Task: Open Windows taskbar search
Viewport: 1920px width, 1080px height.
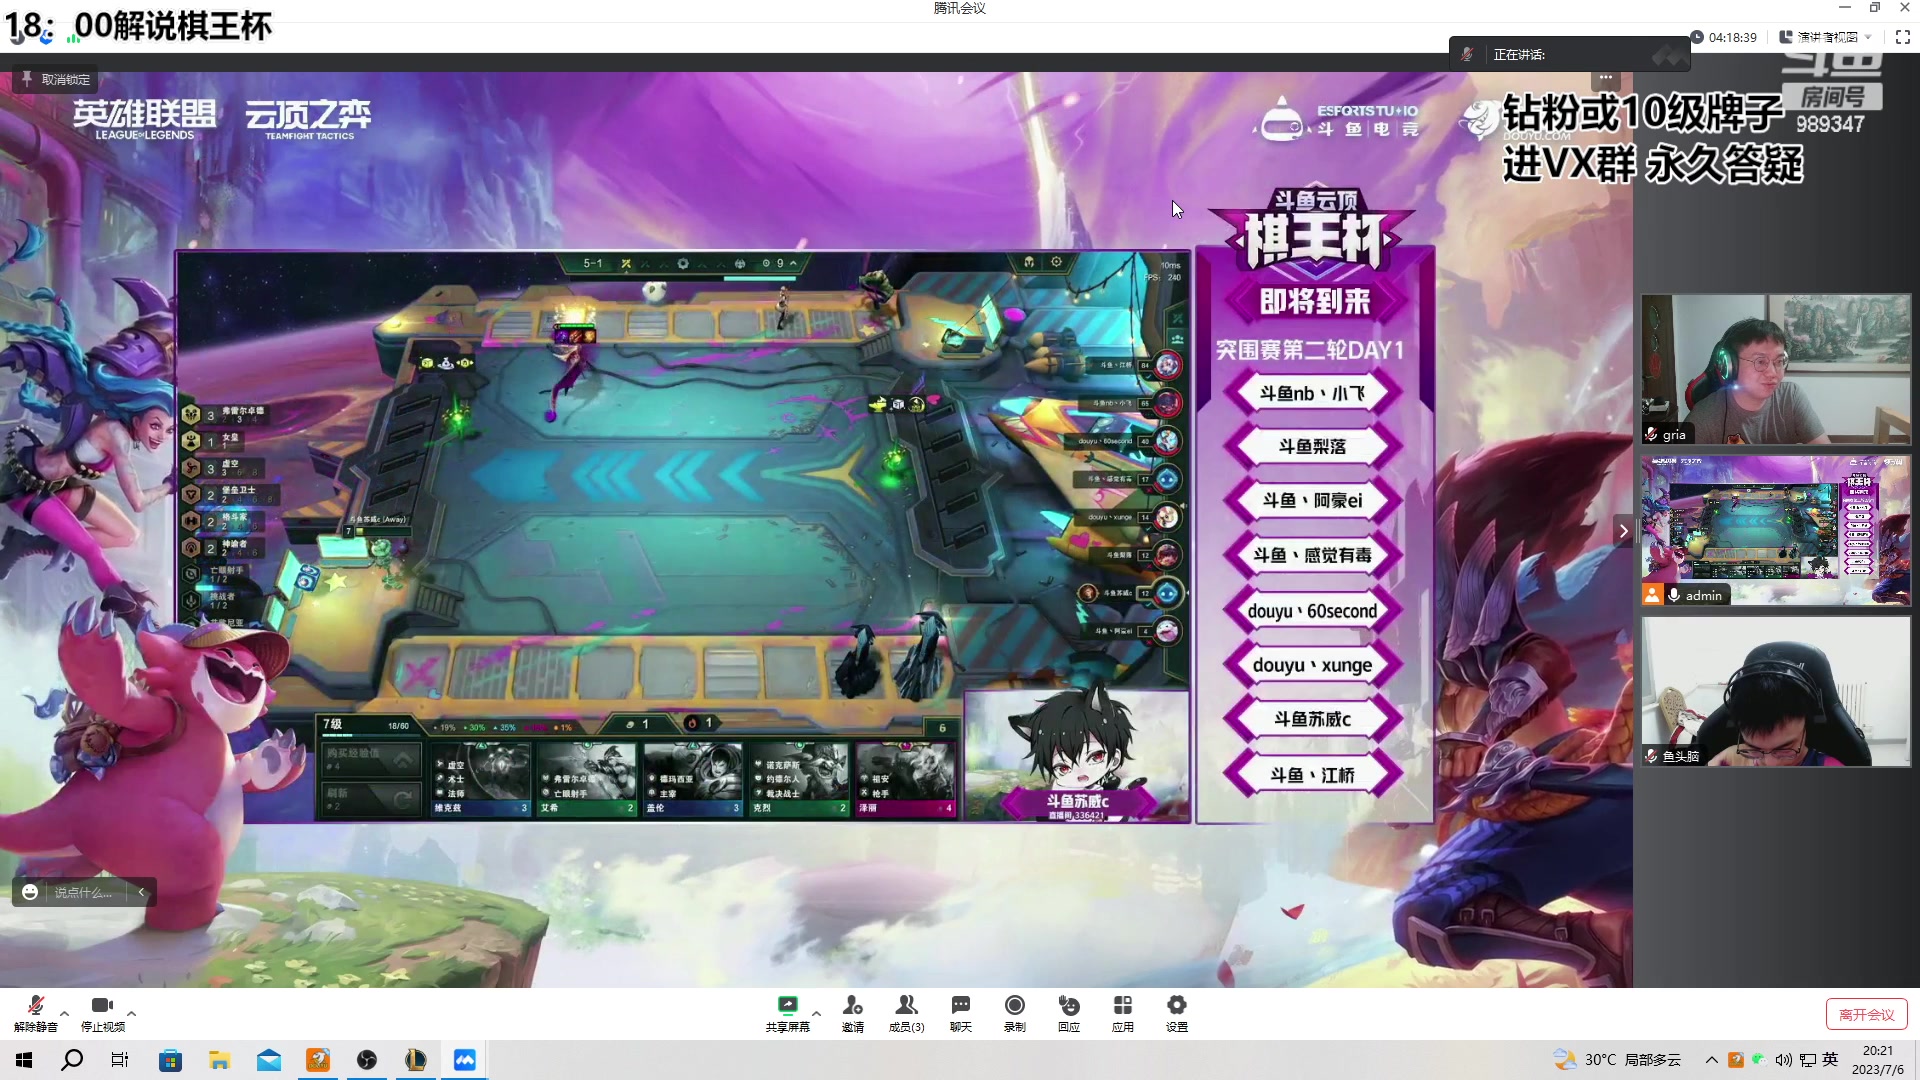Action: [x=72, y=1060]
